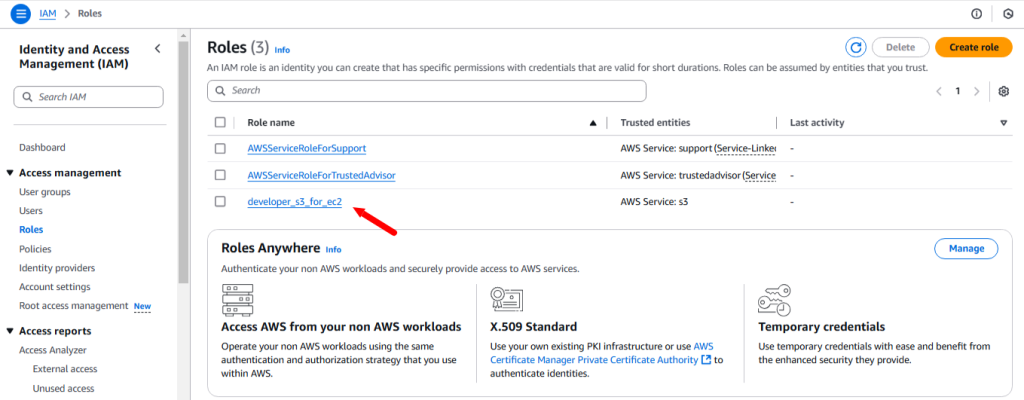
Task: Click the New badge beside Root access management
Action: pos(142,306)
